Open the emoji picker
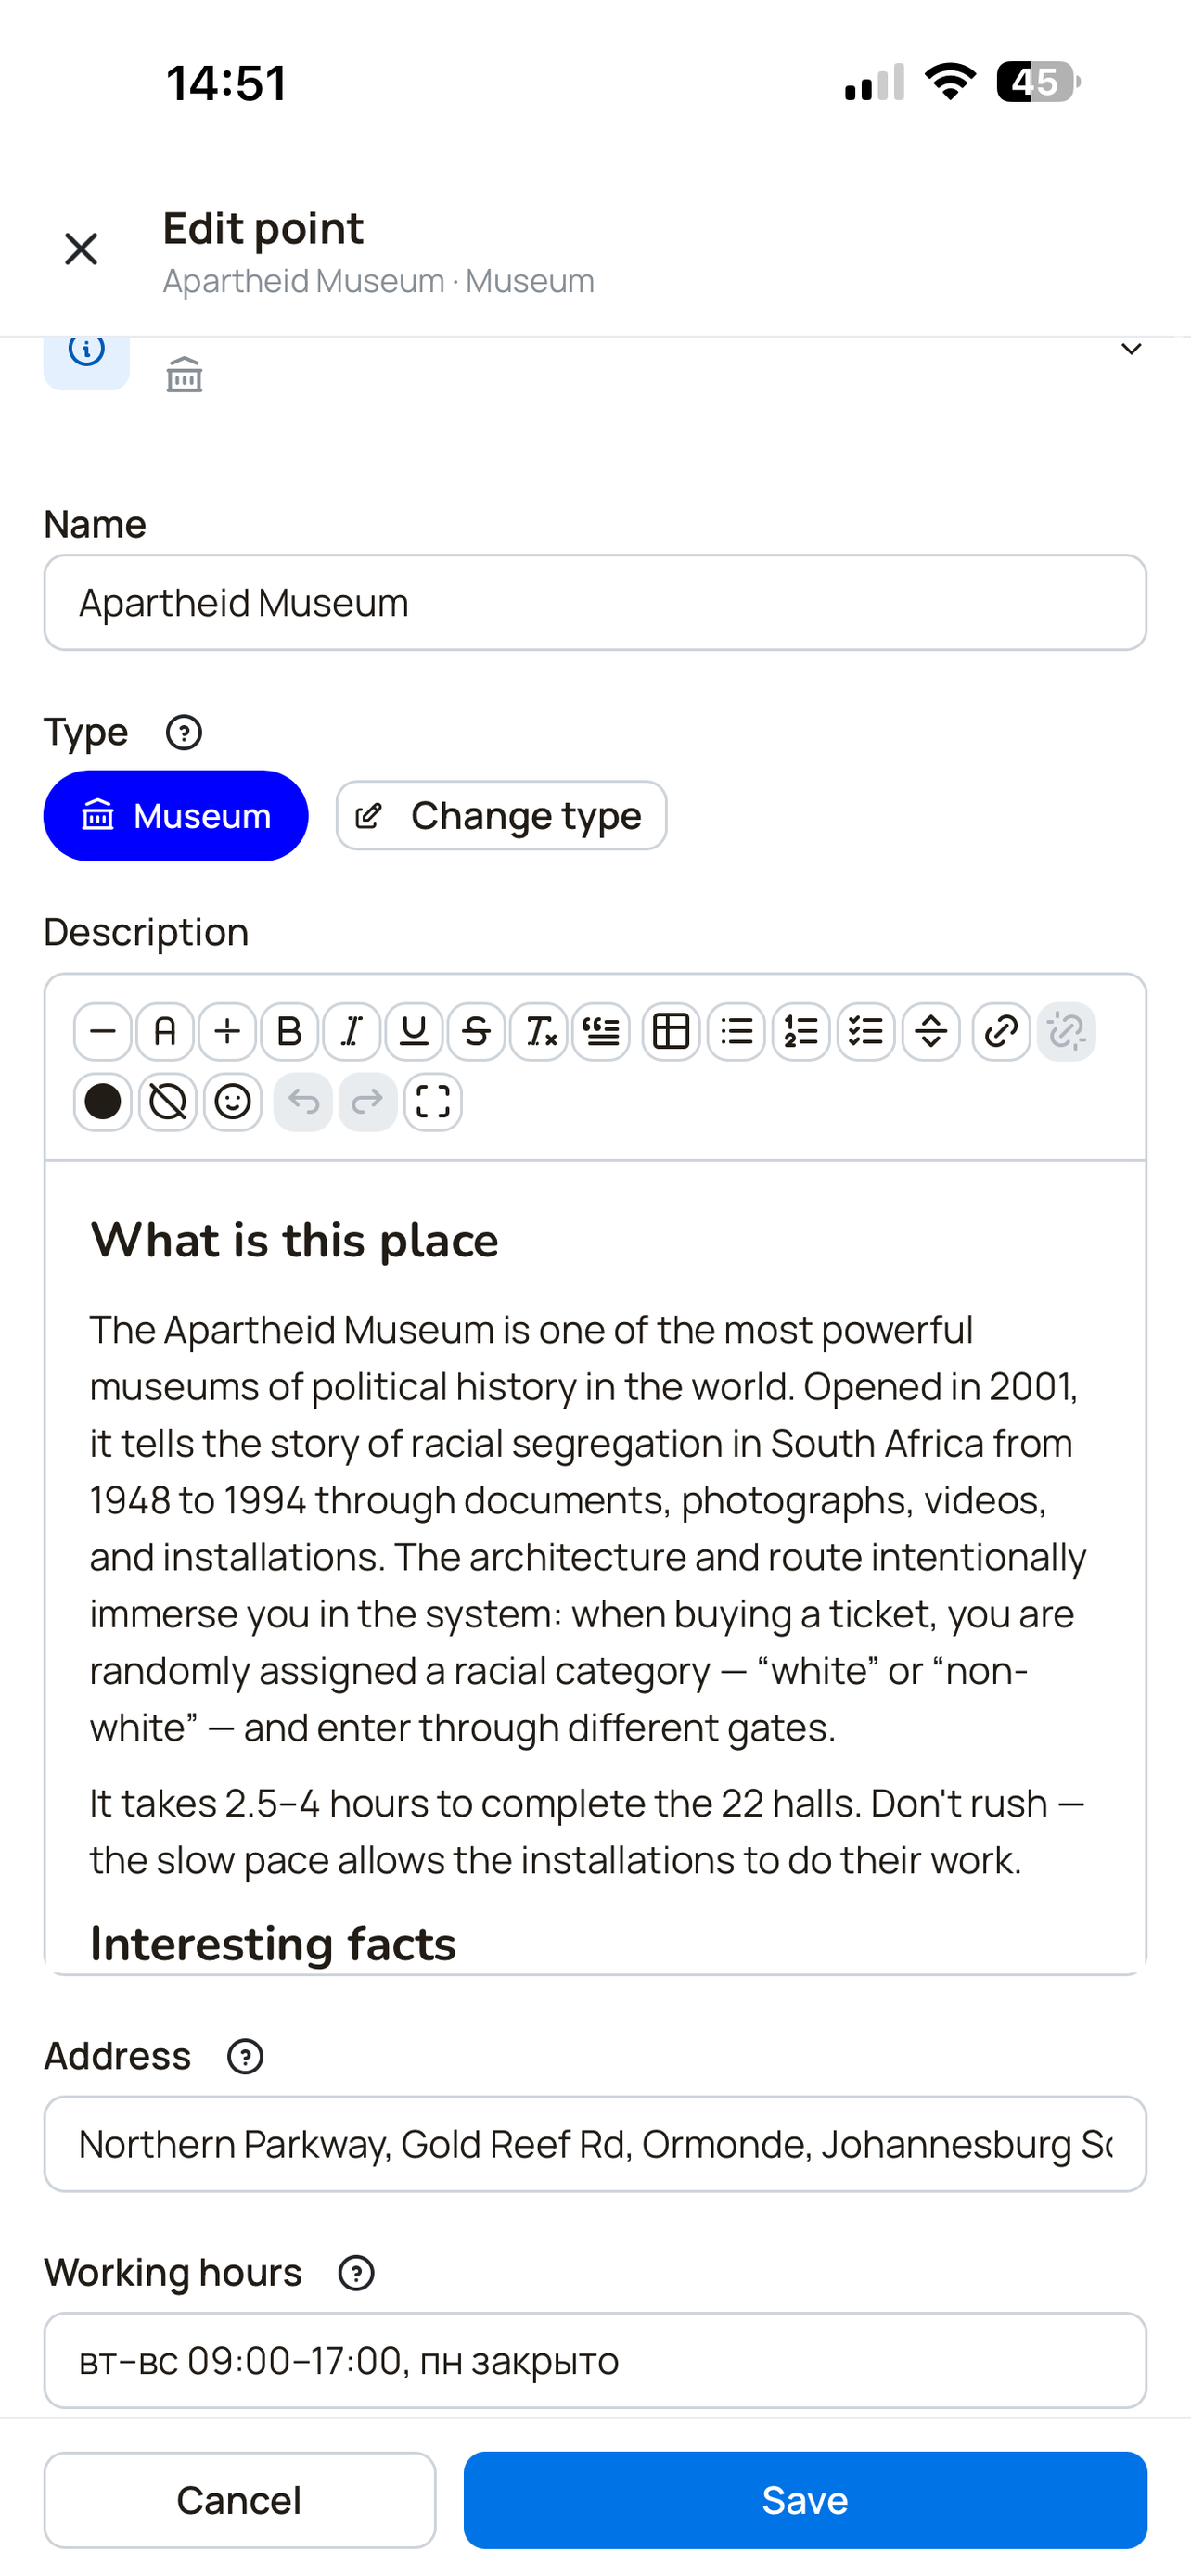The height and width of the screenshot is (2576, 1191). 233,1103
